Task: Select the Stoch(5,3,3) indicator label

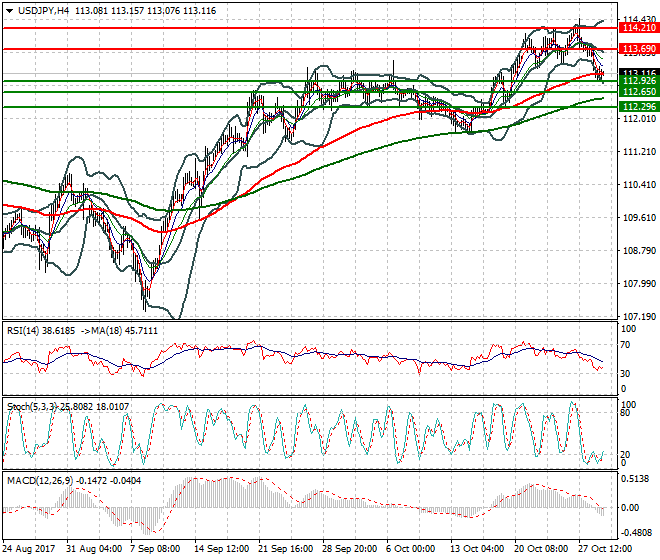Action: pos(32,407)
